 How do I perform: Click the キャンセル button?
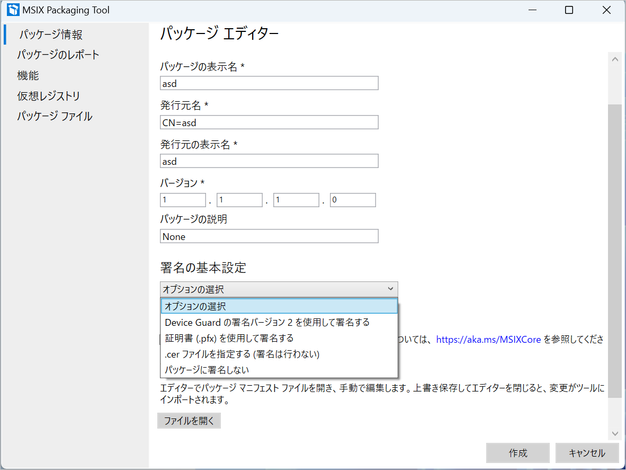point(587,453)
